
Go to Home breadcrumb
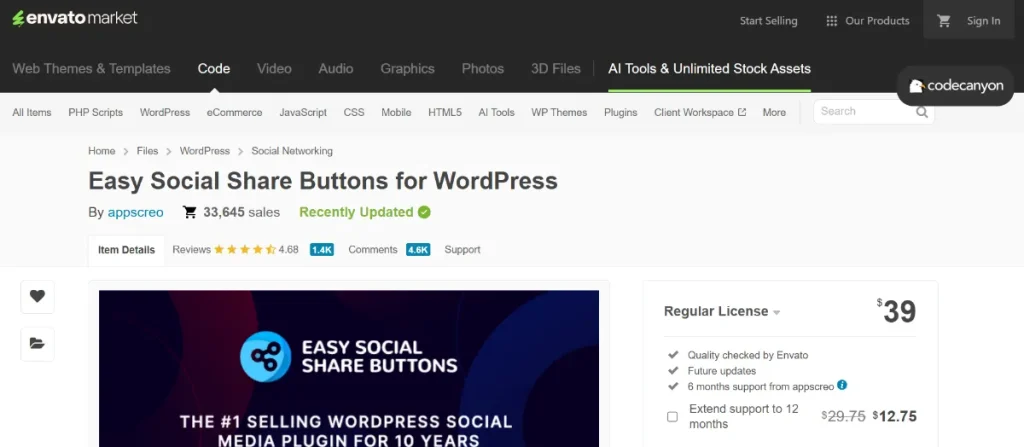point(102,151)
